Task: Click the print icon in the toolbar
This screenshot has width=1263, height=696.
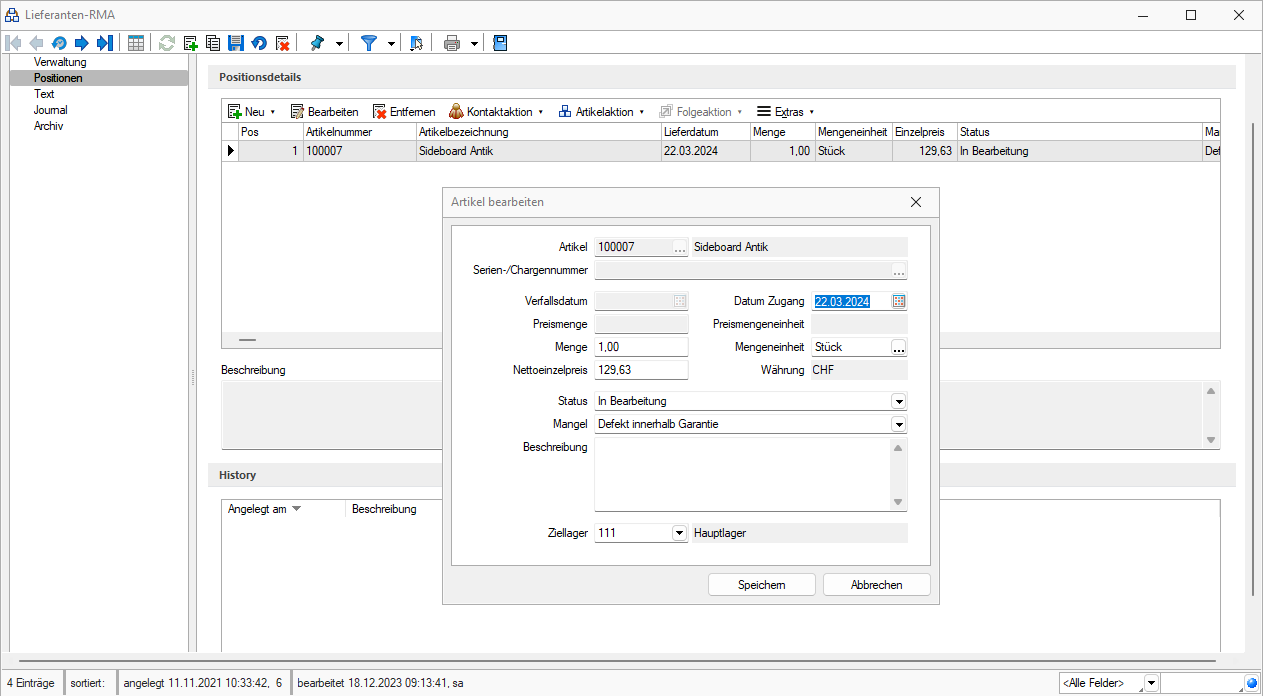Action: (x=450, y=43)
